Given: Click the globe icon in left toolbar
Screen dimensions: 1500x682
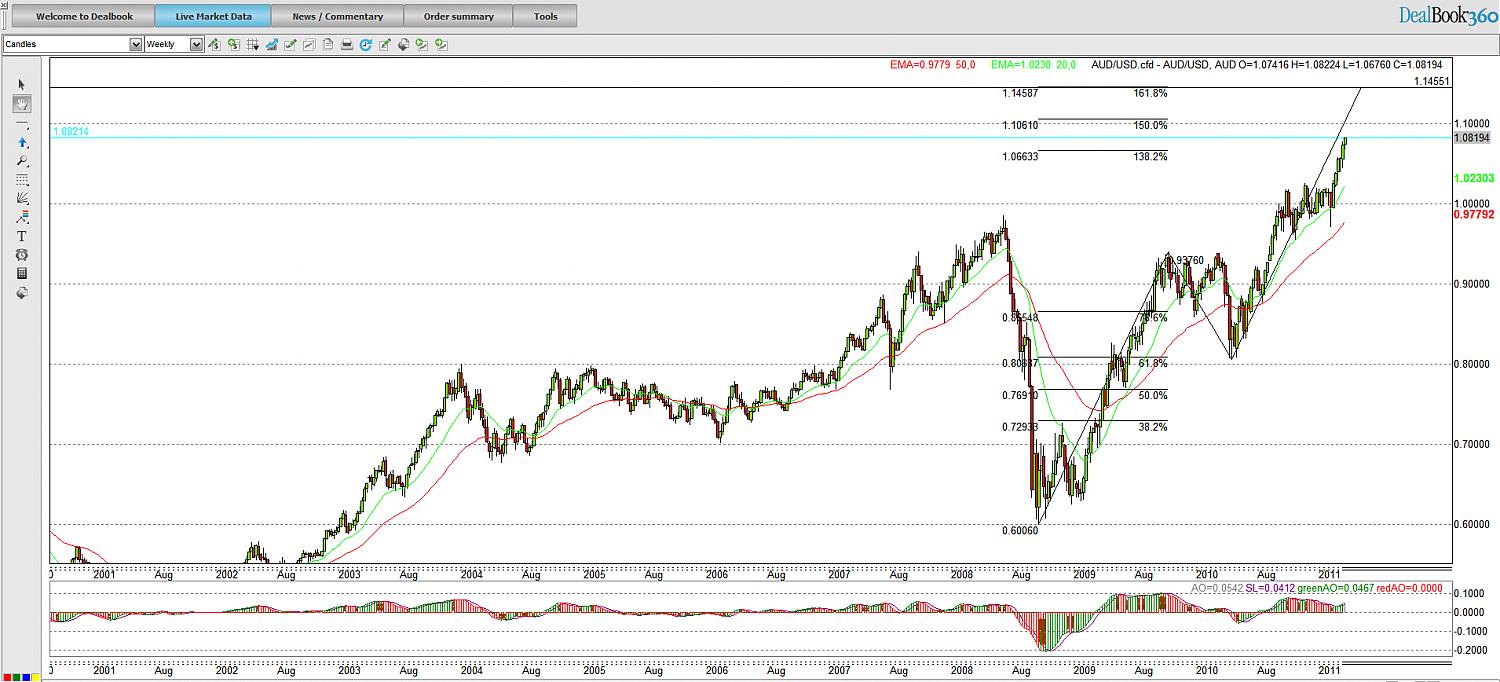Looking at the screenshot, I should coord(22,292).
